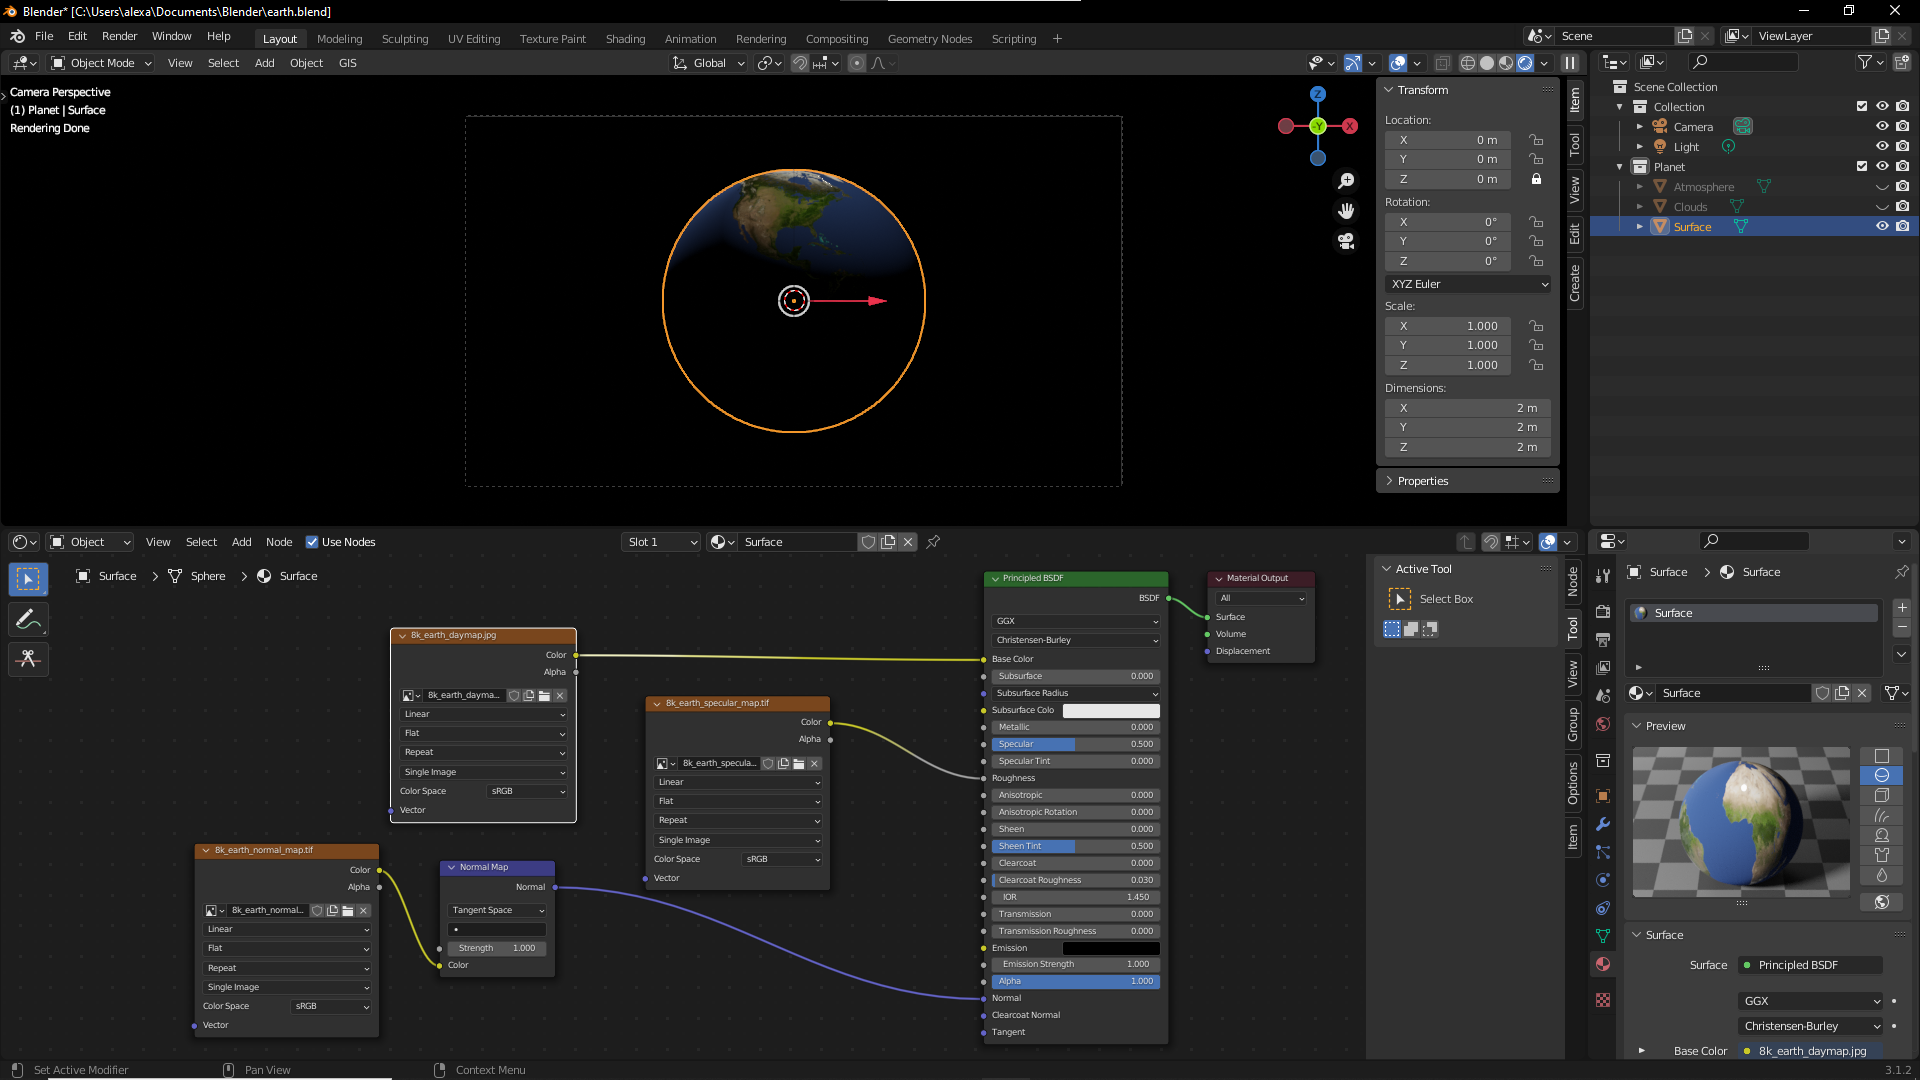This screenshot has height=1080, width=1920.
Task: Open the Render menu
Action: click(x=119, y=36)
